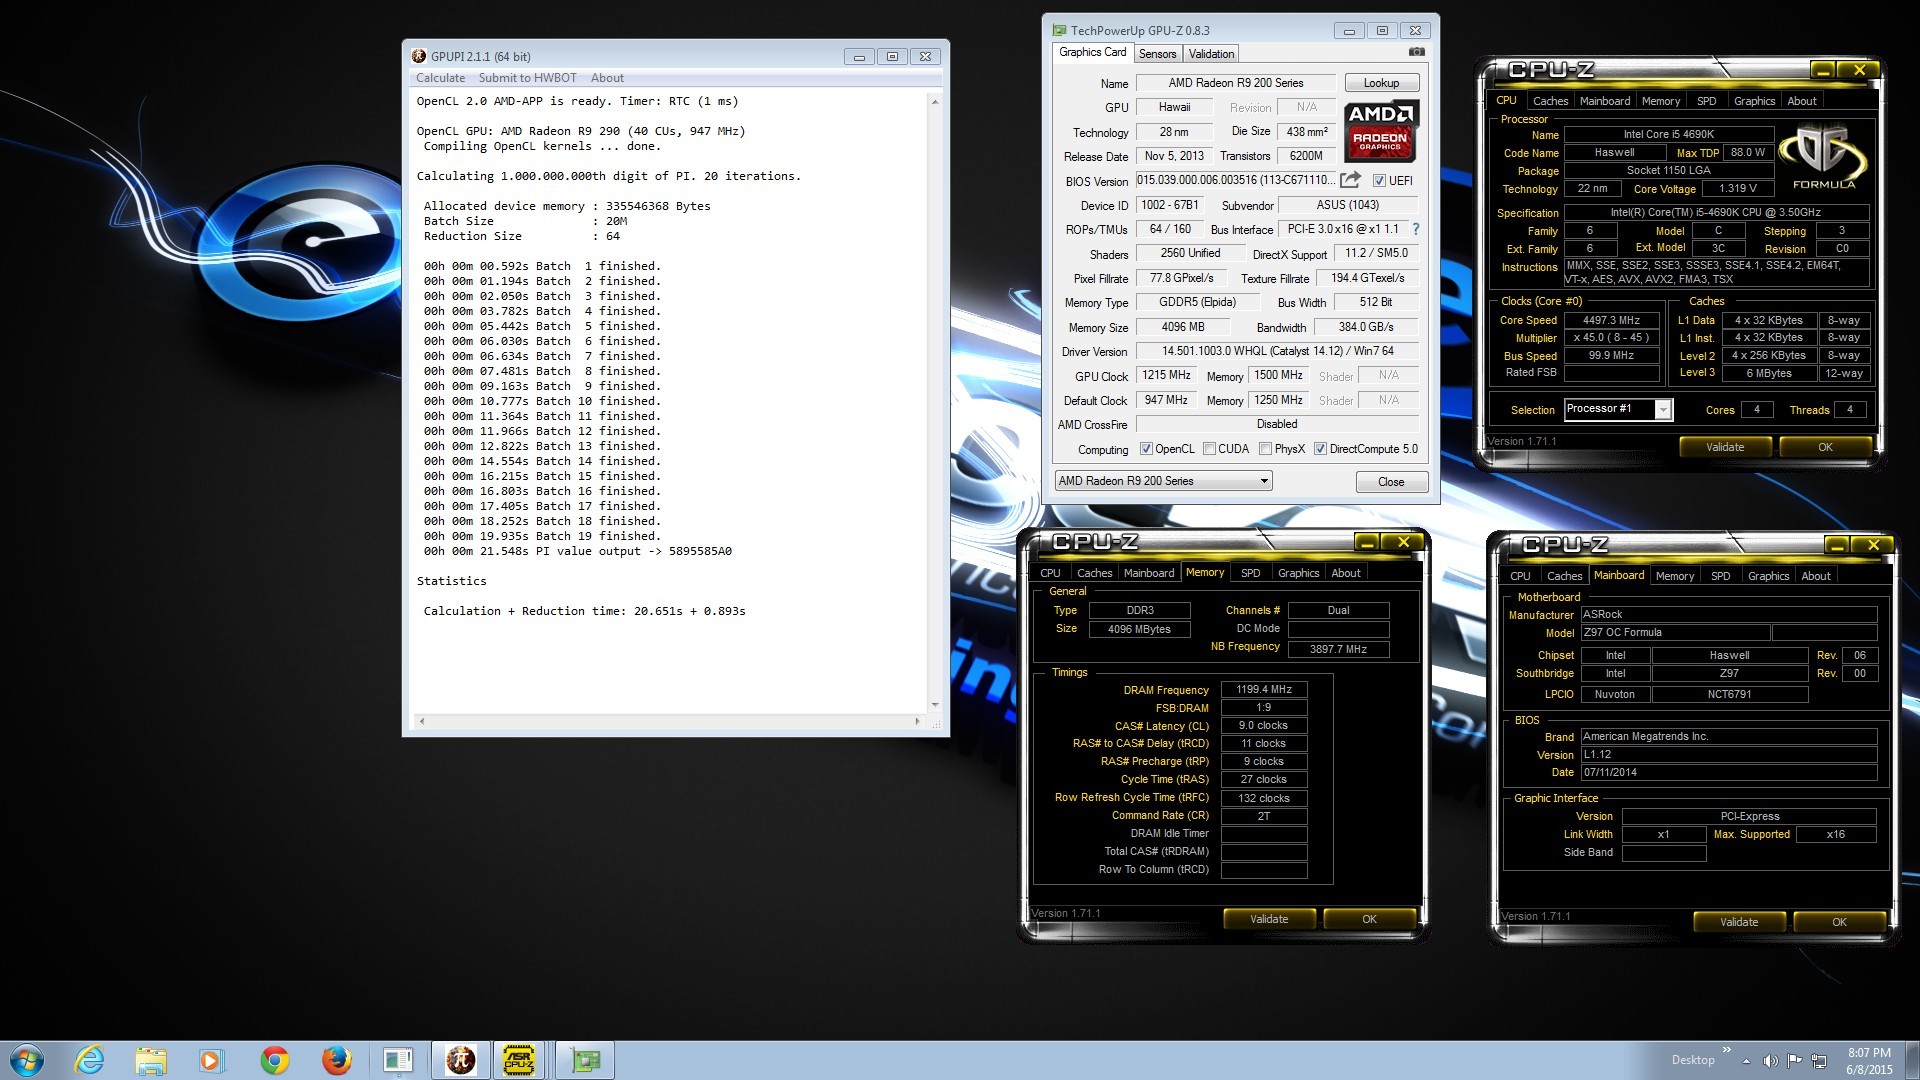Click Validate in CPU-Z Mainboard window
1920x1080 pixels.
coord(1739,922)
